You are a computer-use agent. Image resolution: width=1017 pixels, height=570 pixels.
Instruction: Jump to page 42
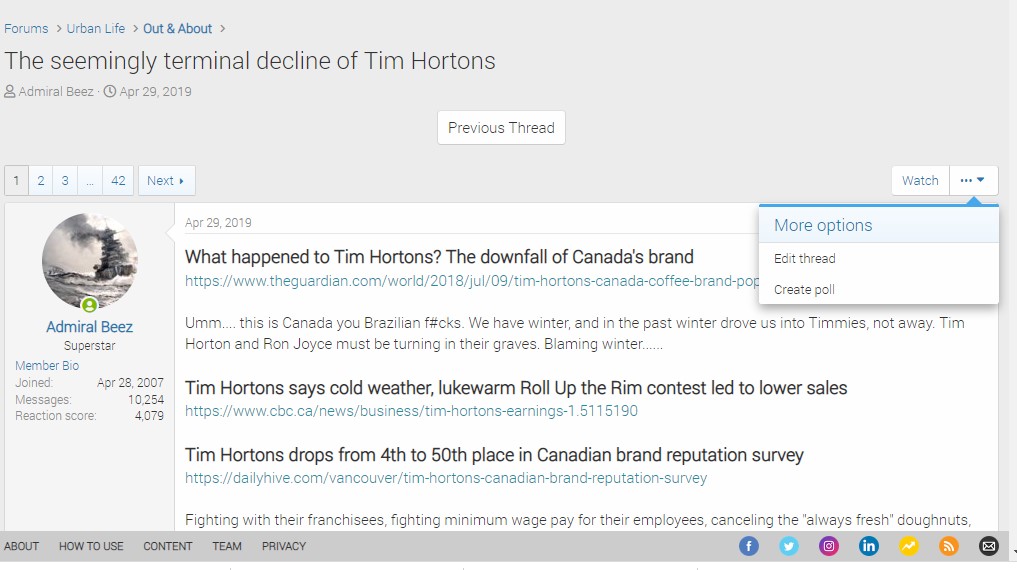point(118,181)
